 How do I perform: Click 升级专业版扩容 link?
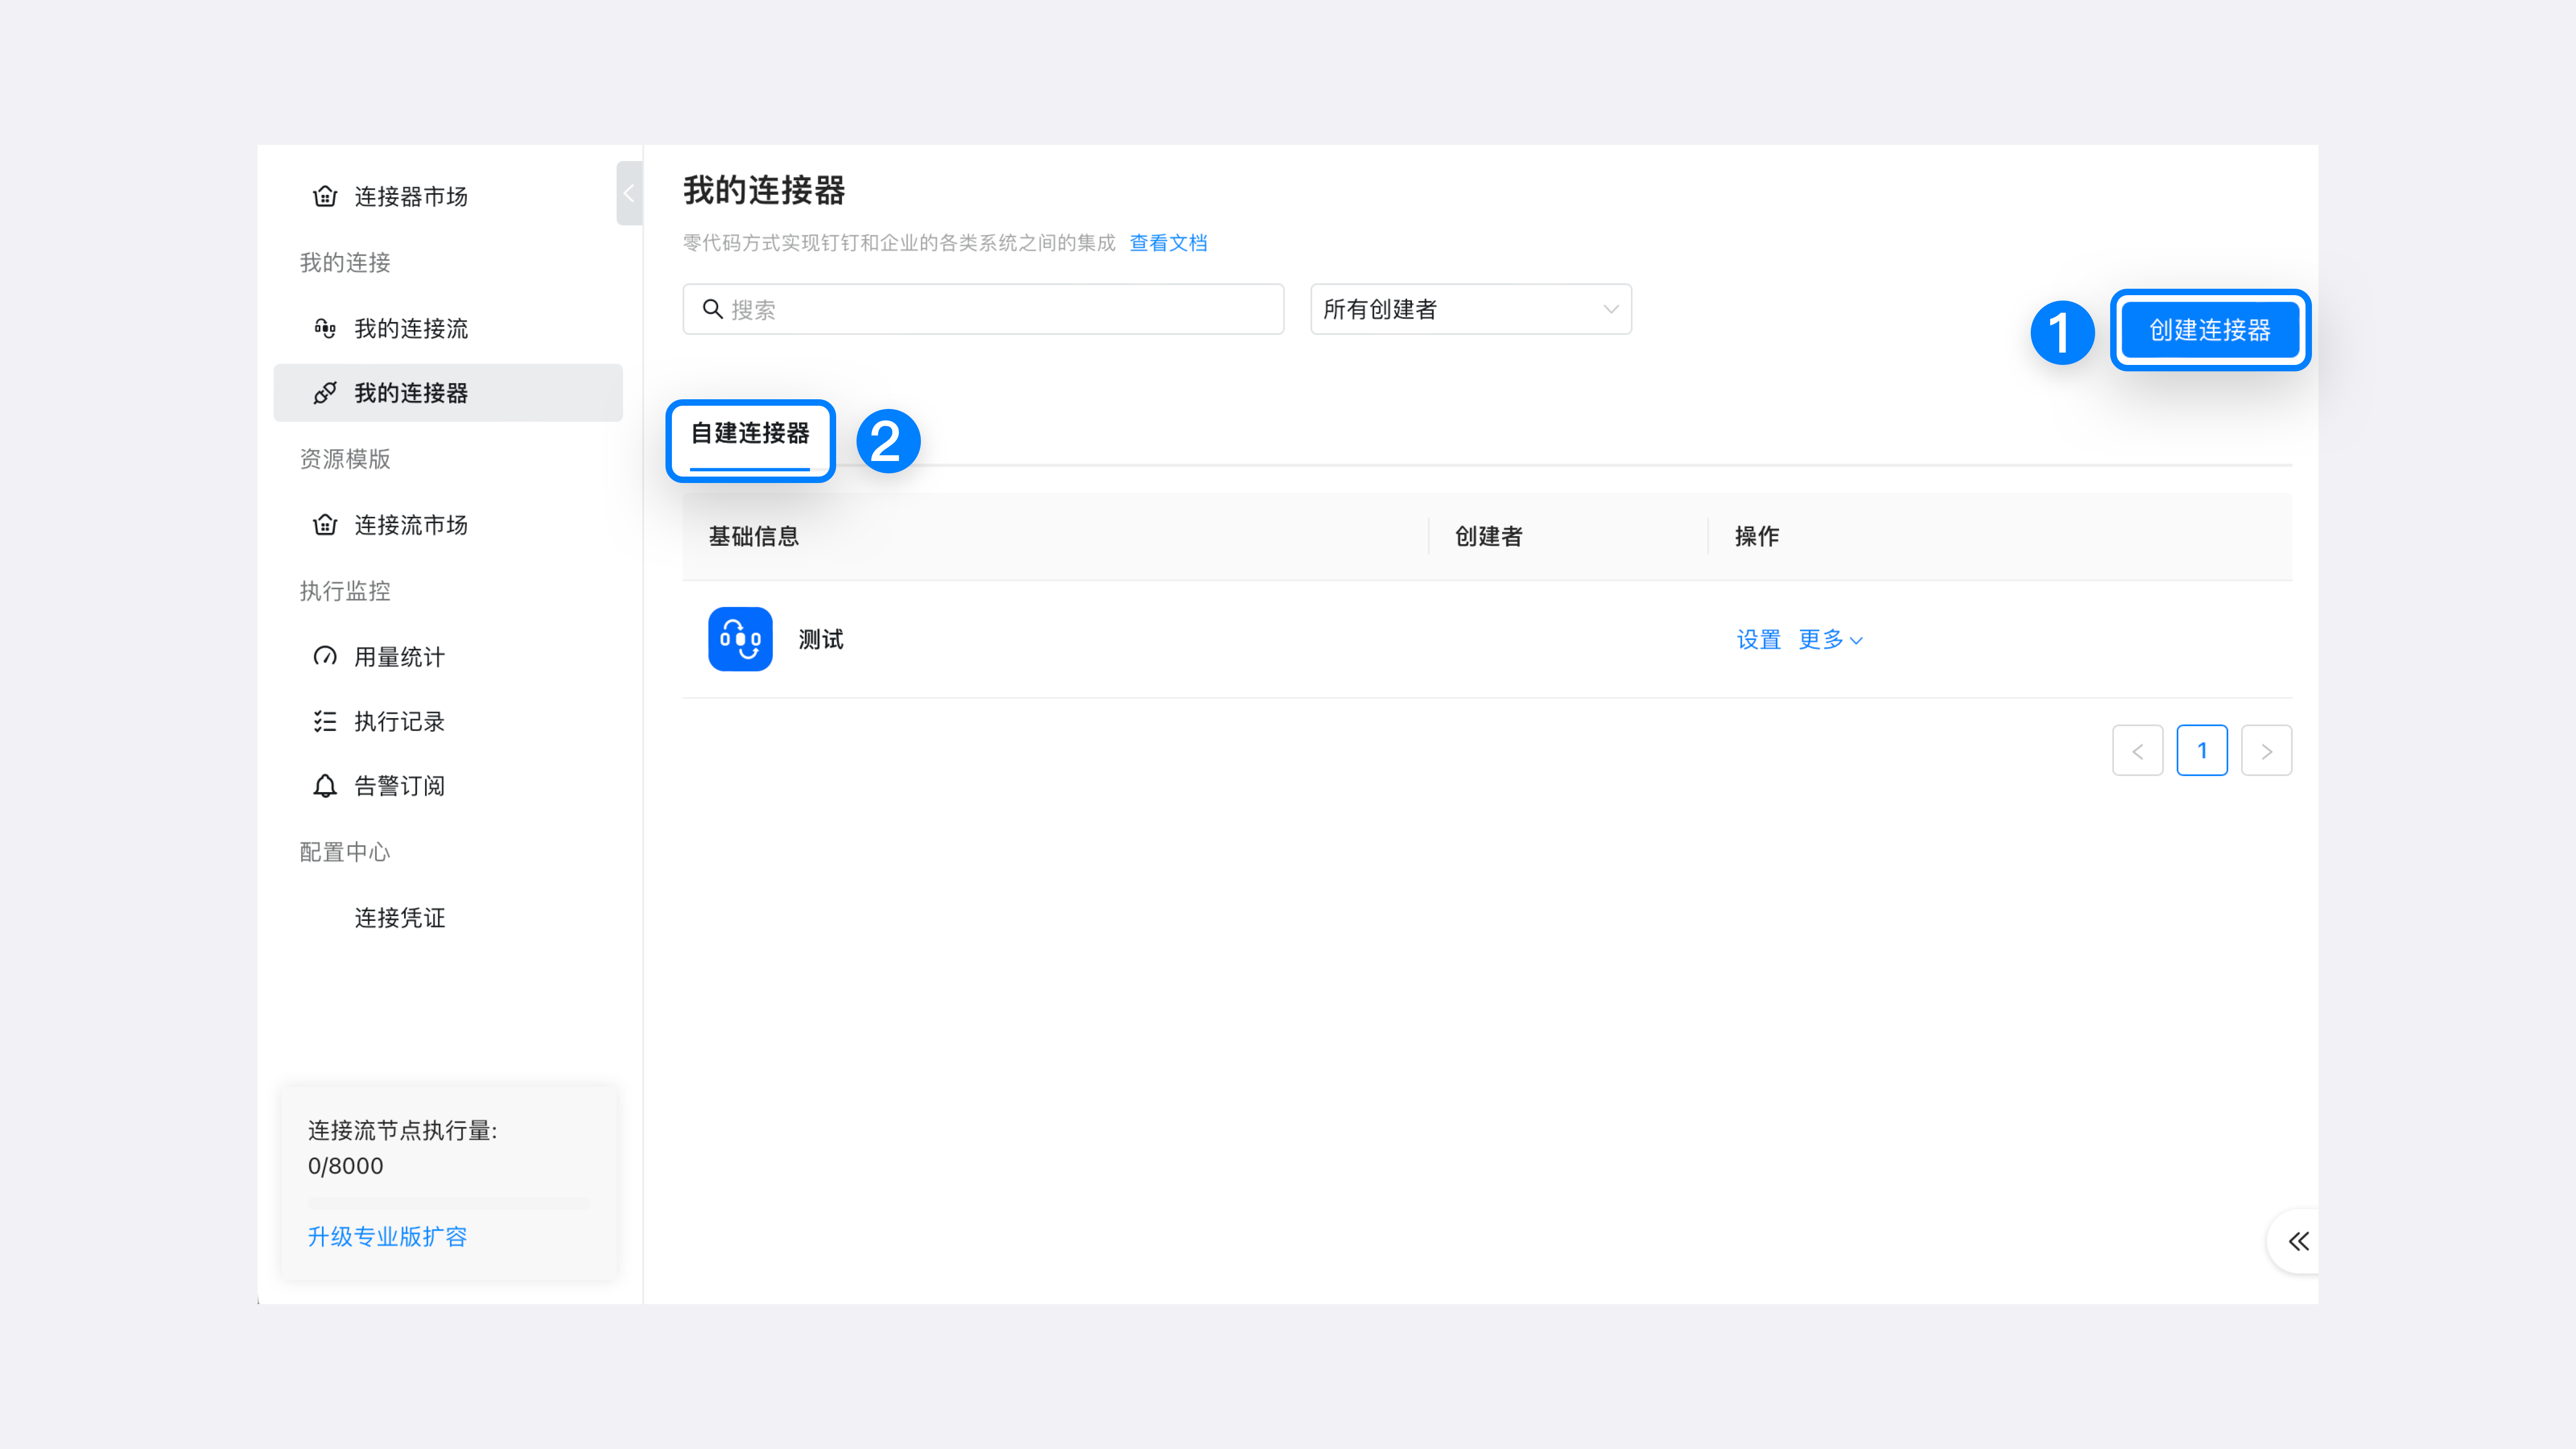click(x=387, y=1237)
